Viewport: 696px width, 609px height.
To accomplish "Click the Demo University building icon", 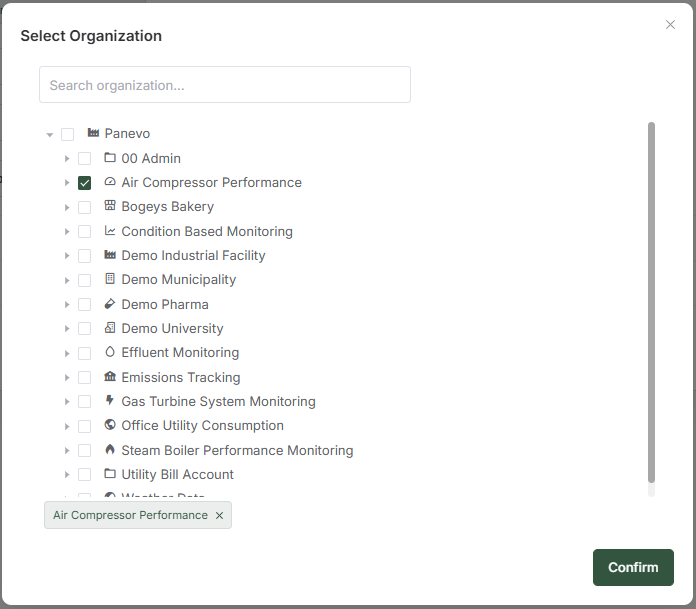I will 110,328.
